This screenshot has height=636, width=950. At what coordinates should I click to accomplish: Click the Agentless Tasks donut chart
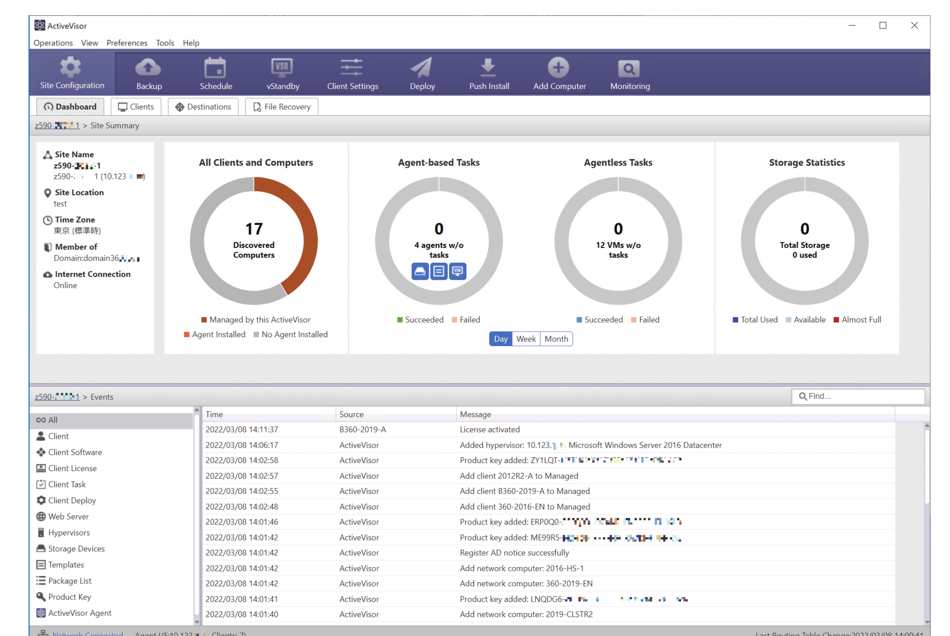coord(618,240)
